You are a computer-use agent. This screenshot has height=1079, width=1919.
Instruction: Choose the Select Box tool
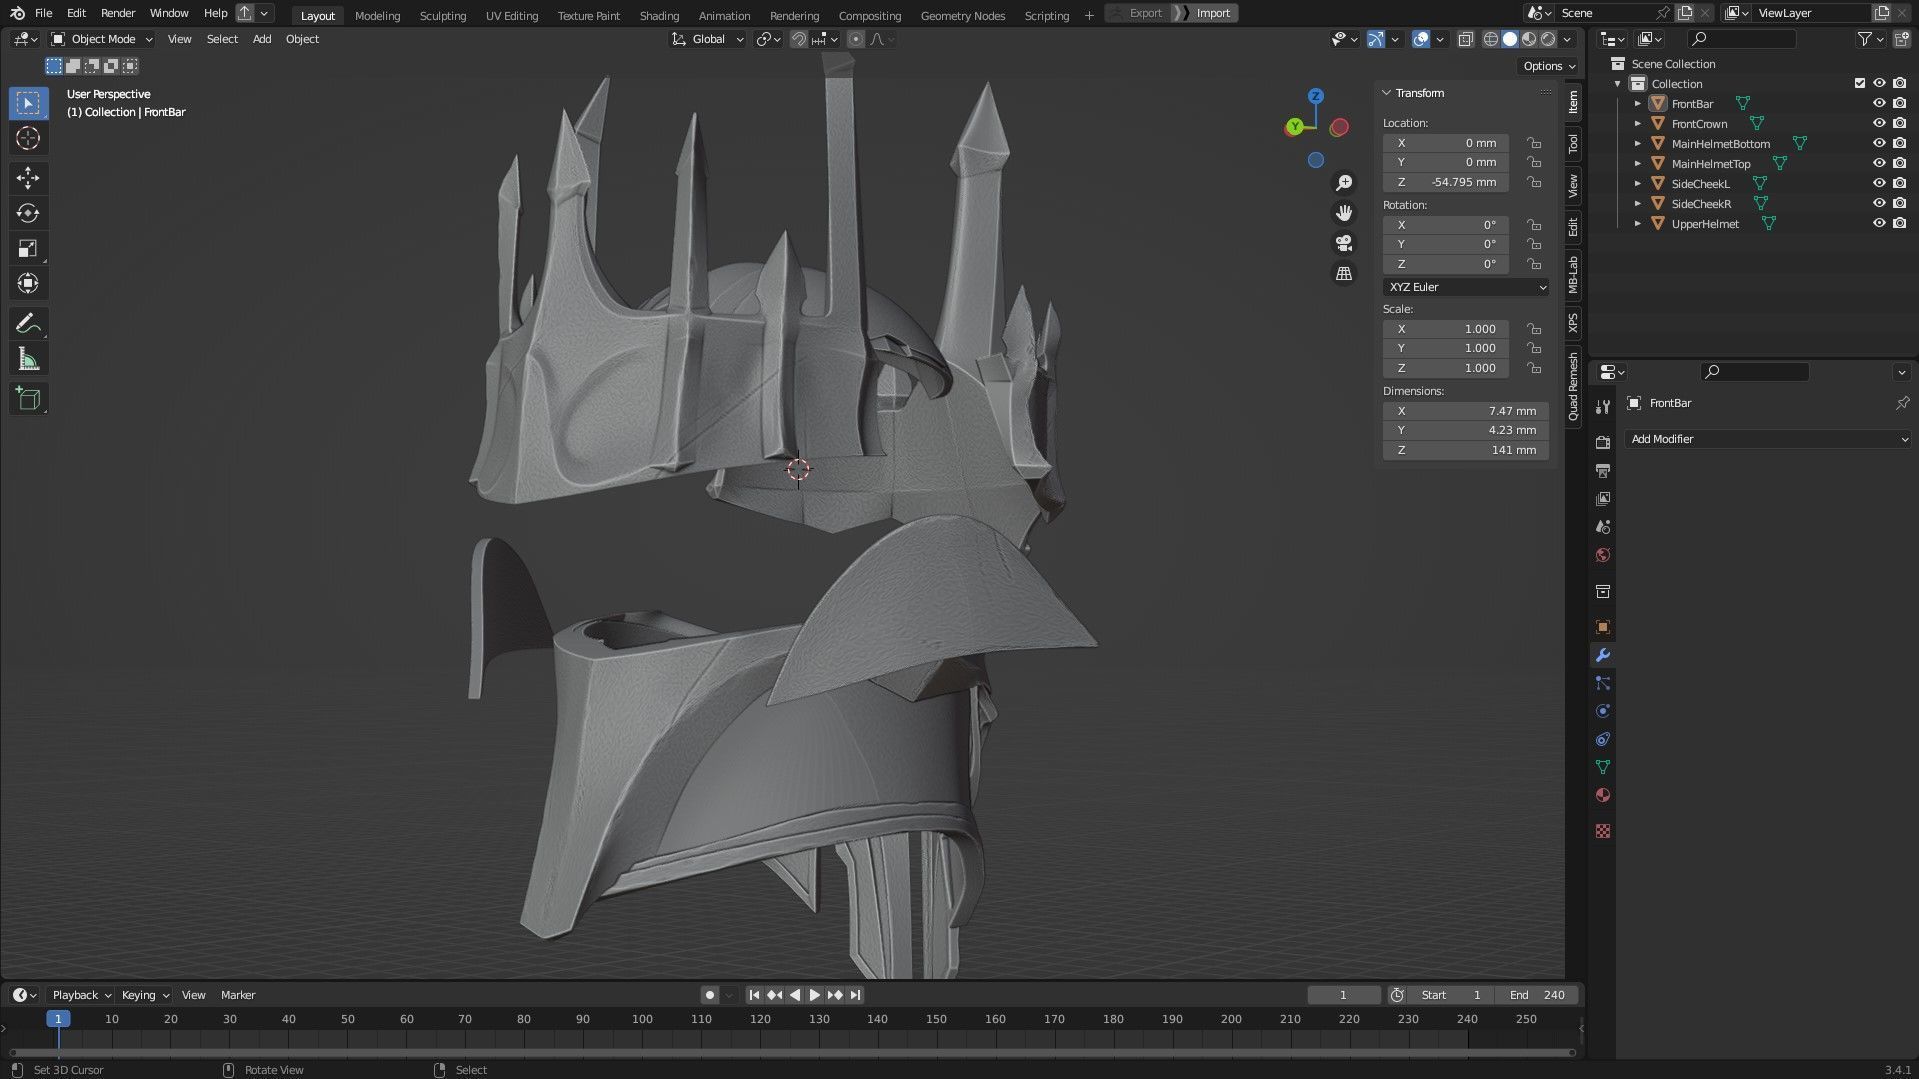28,103
